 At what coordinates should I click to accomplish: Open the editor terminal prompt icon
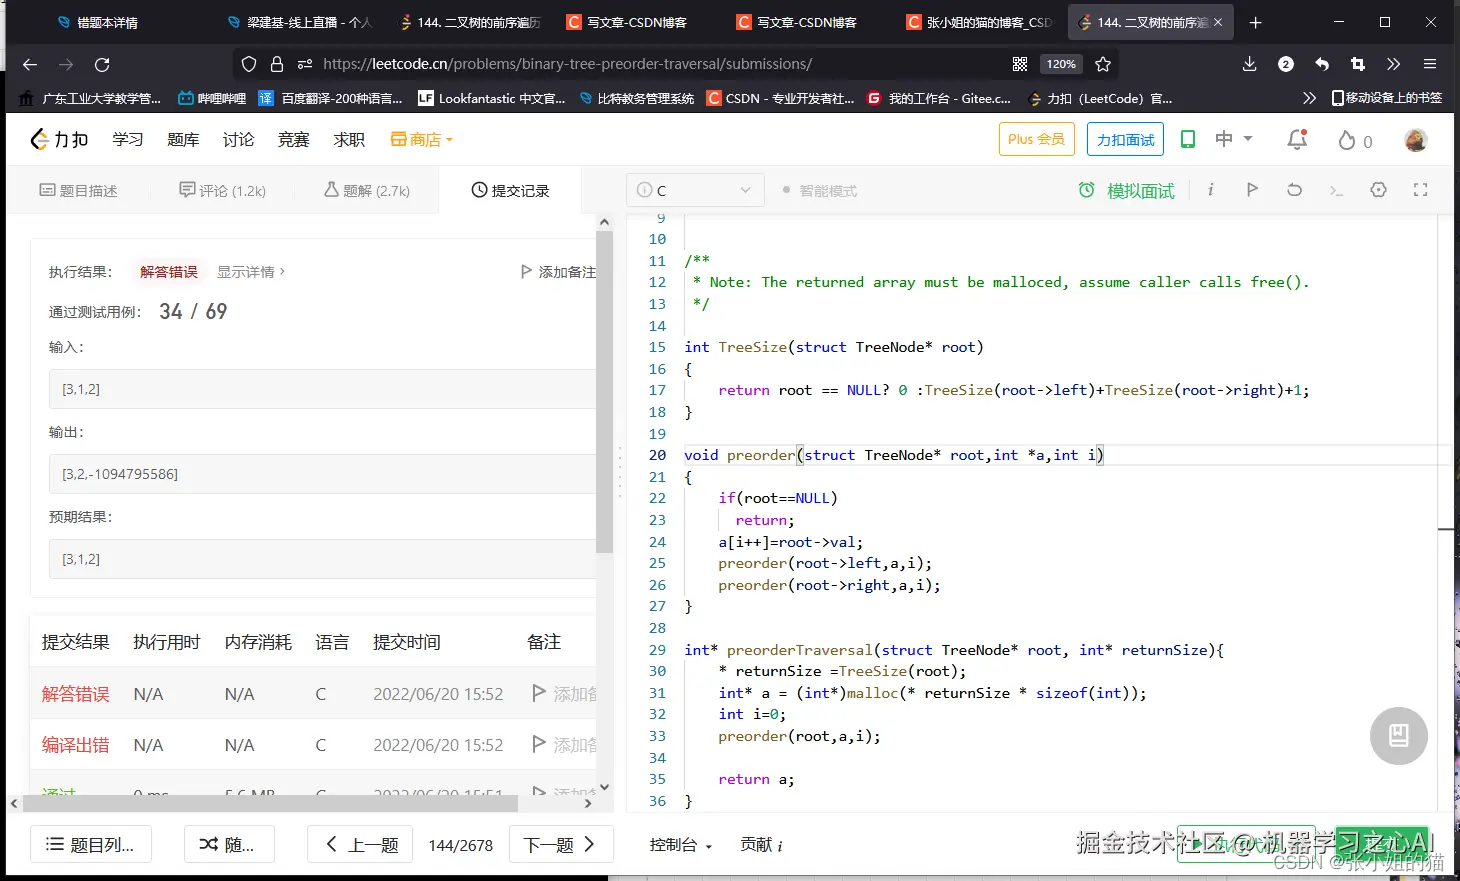click(1336, 190)
